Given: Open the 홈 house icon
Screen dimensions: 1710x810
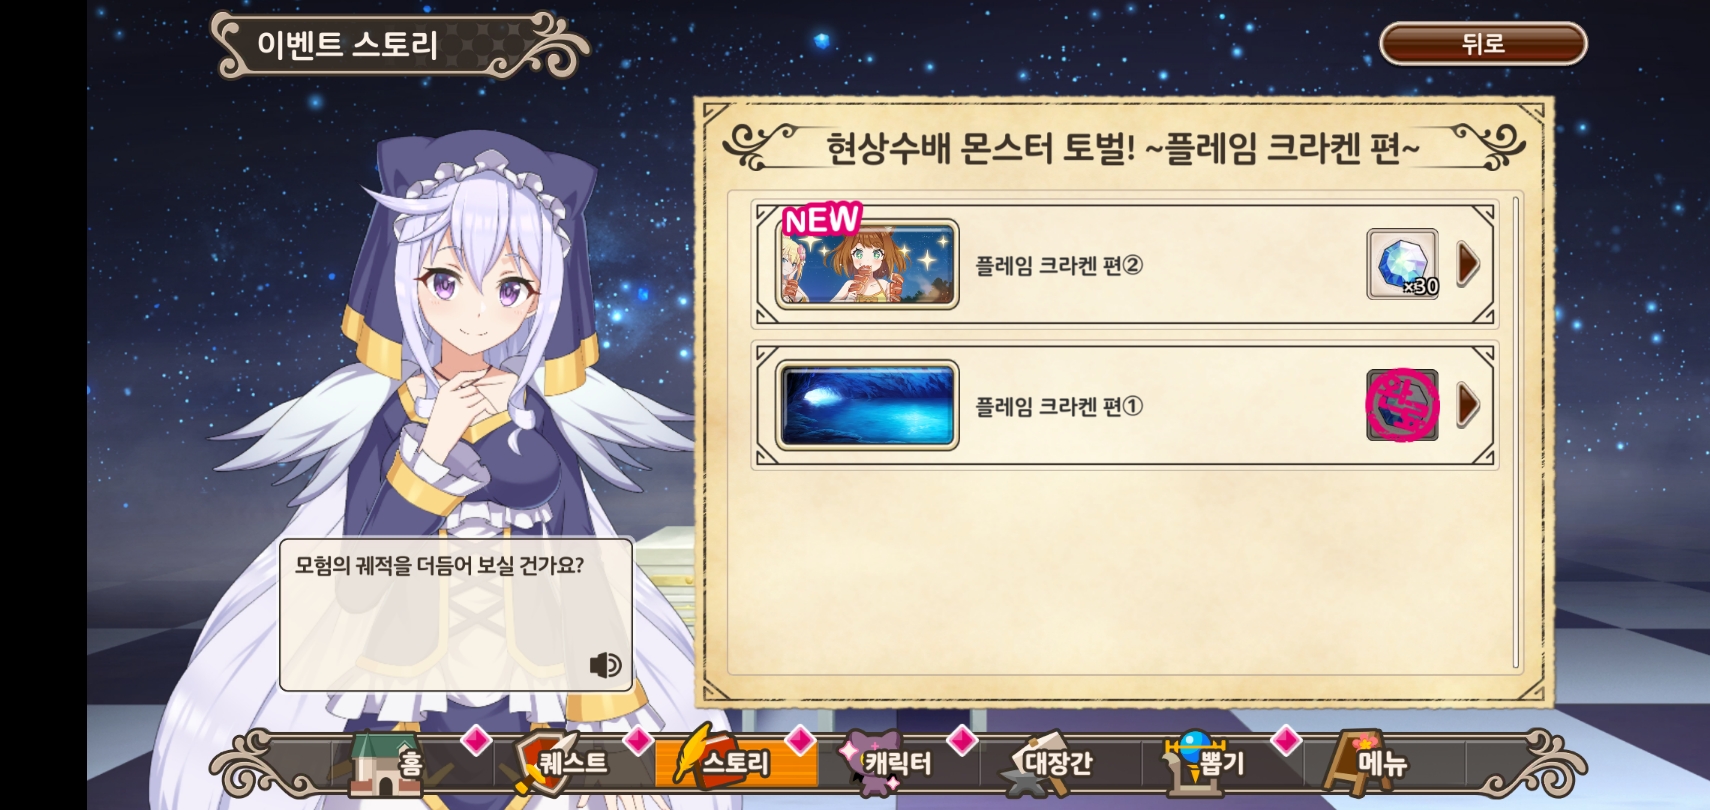Looking at the screenshot, I should 385,763.
